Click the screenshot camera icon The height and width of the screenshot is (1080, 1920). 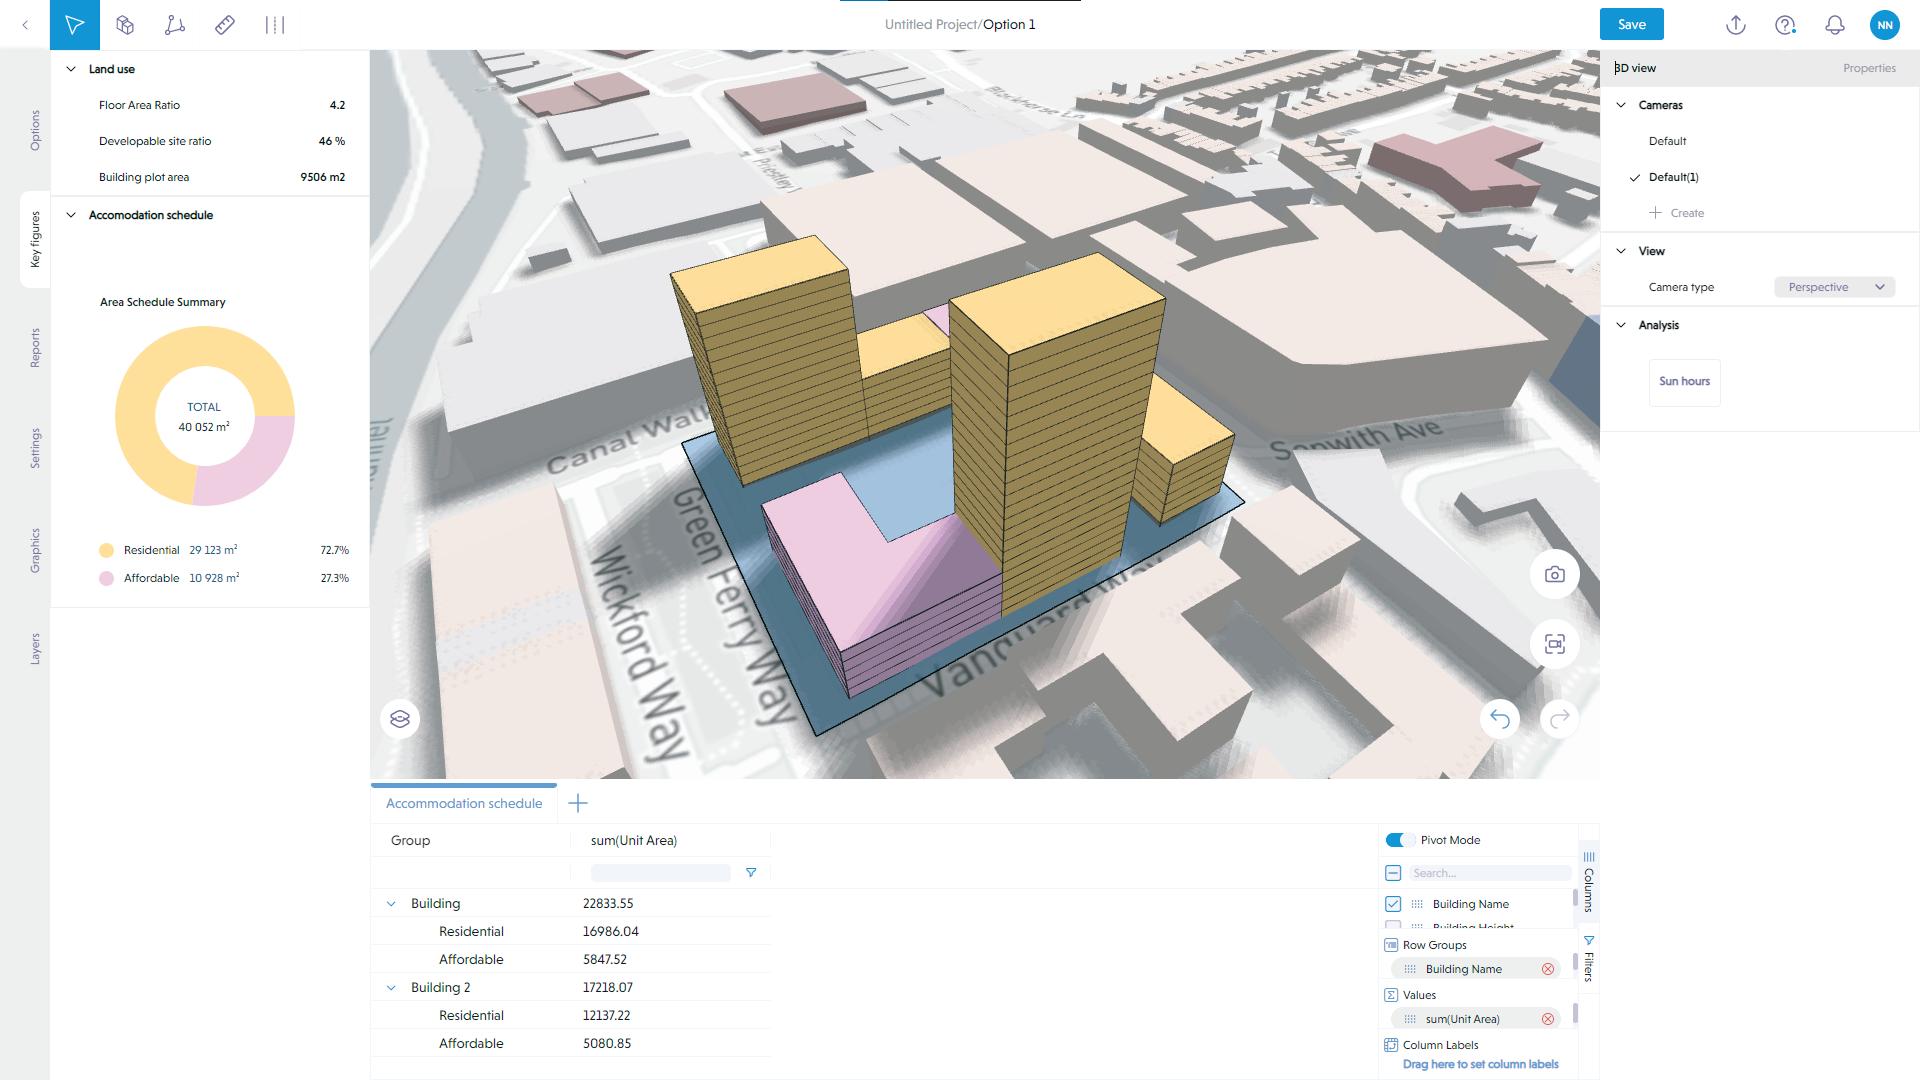click(1554, 575)
